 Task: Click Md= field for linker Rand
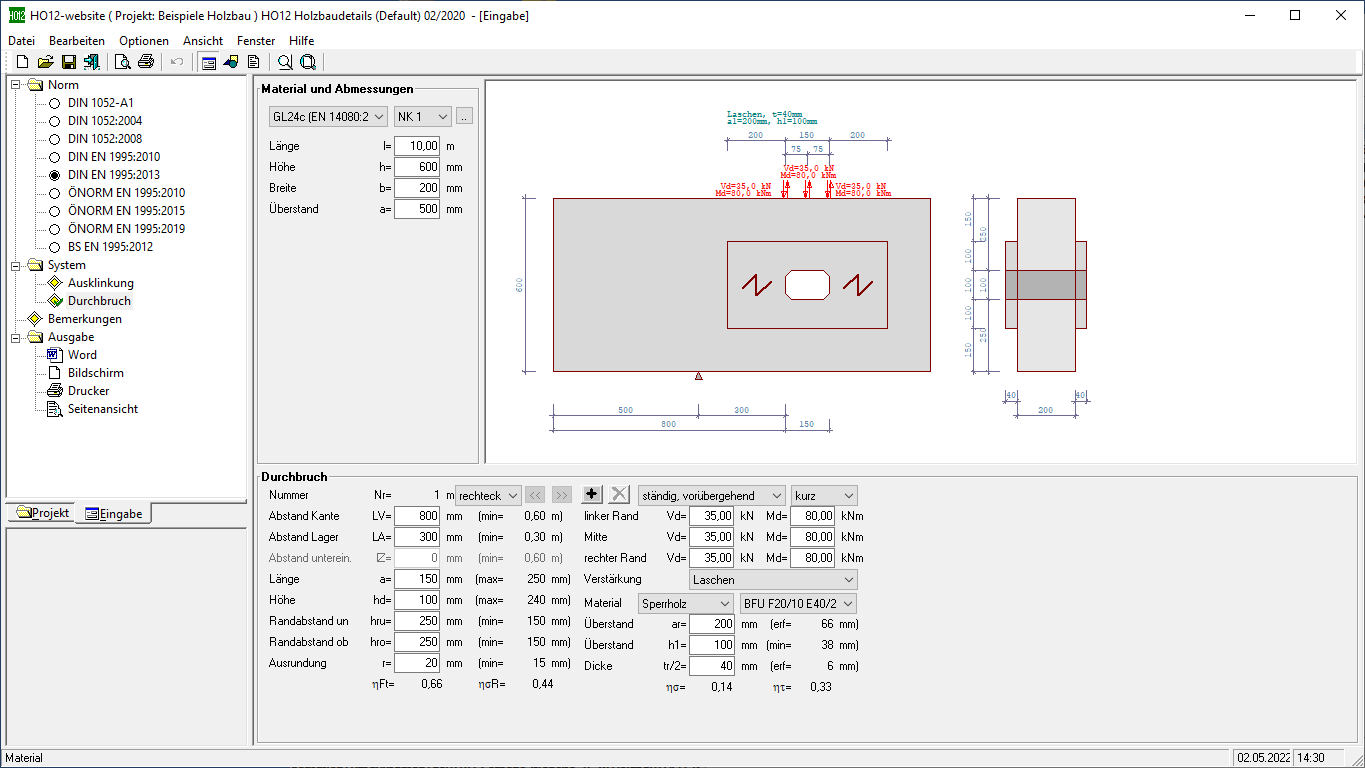pos(812,516)
